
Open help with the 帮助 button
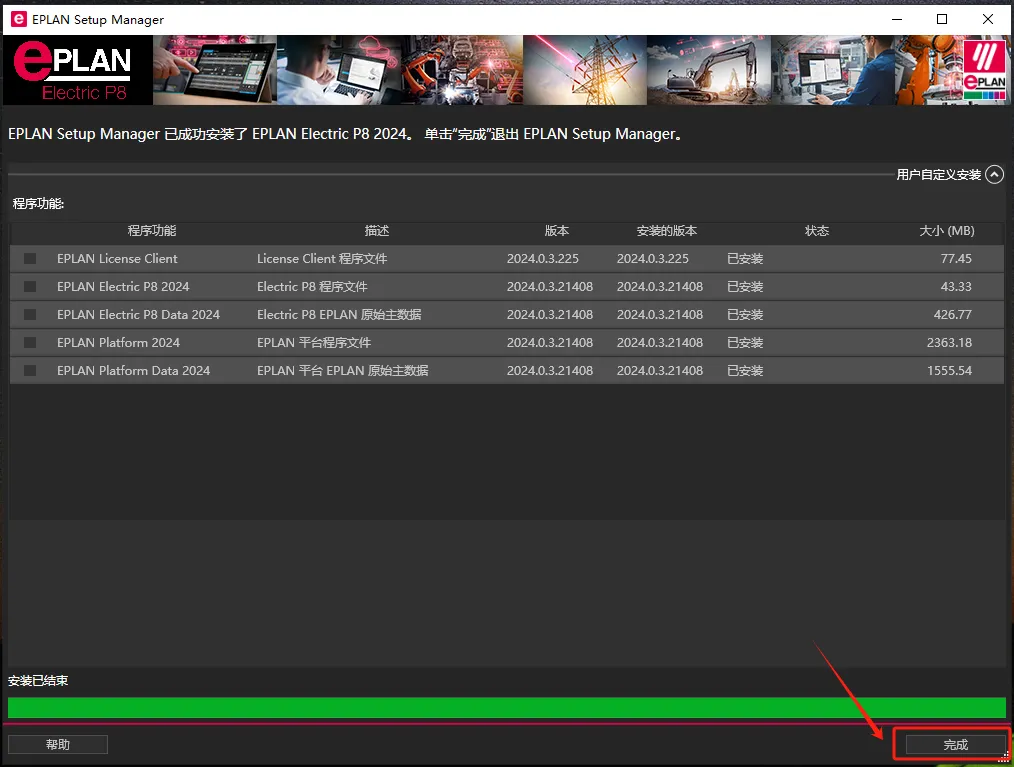pyautogui.click(x=58, y=744)
